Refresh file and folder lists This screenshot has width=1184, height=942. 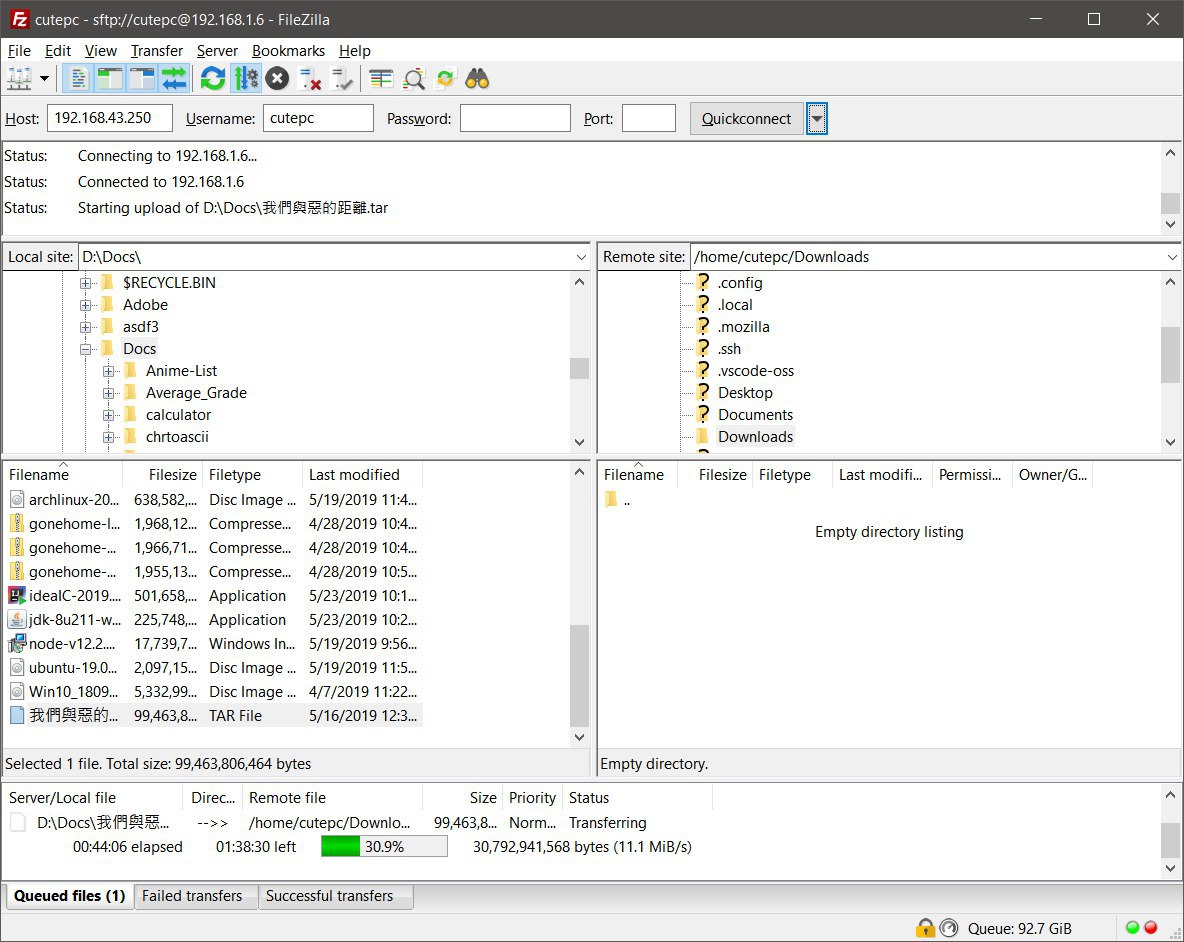213,78
